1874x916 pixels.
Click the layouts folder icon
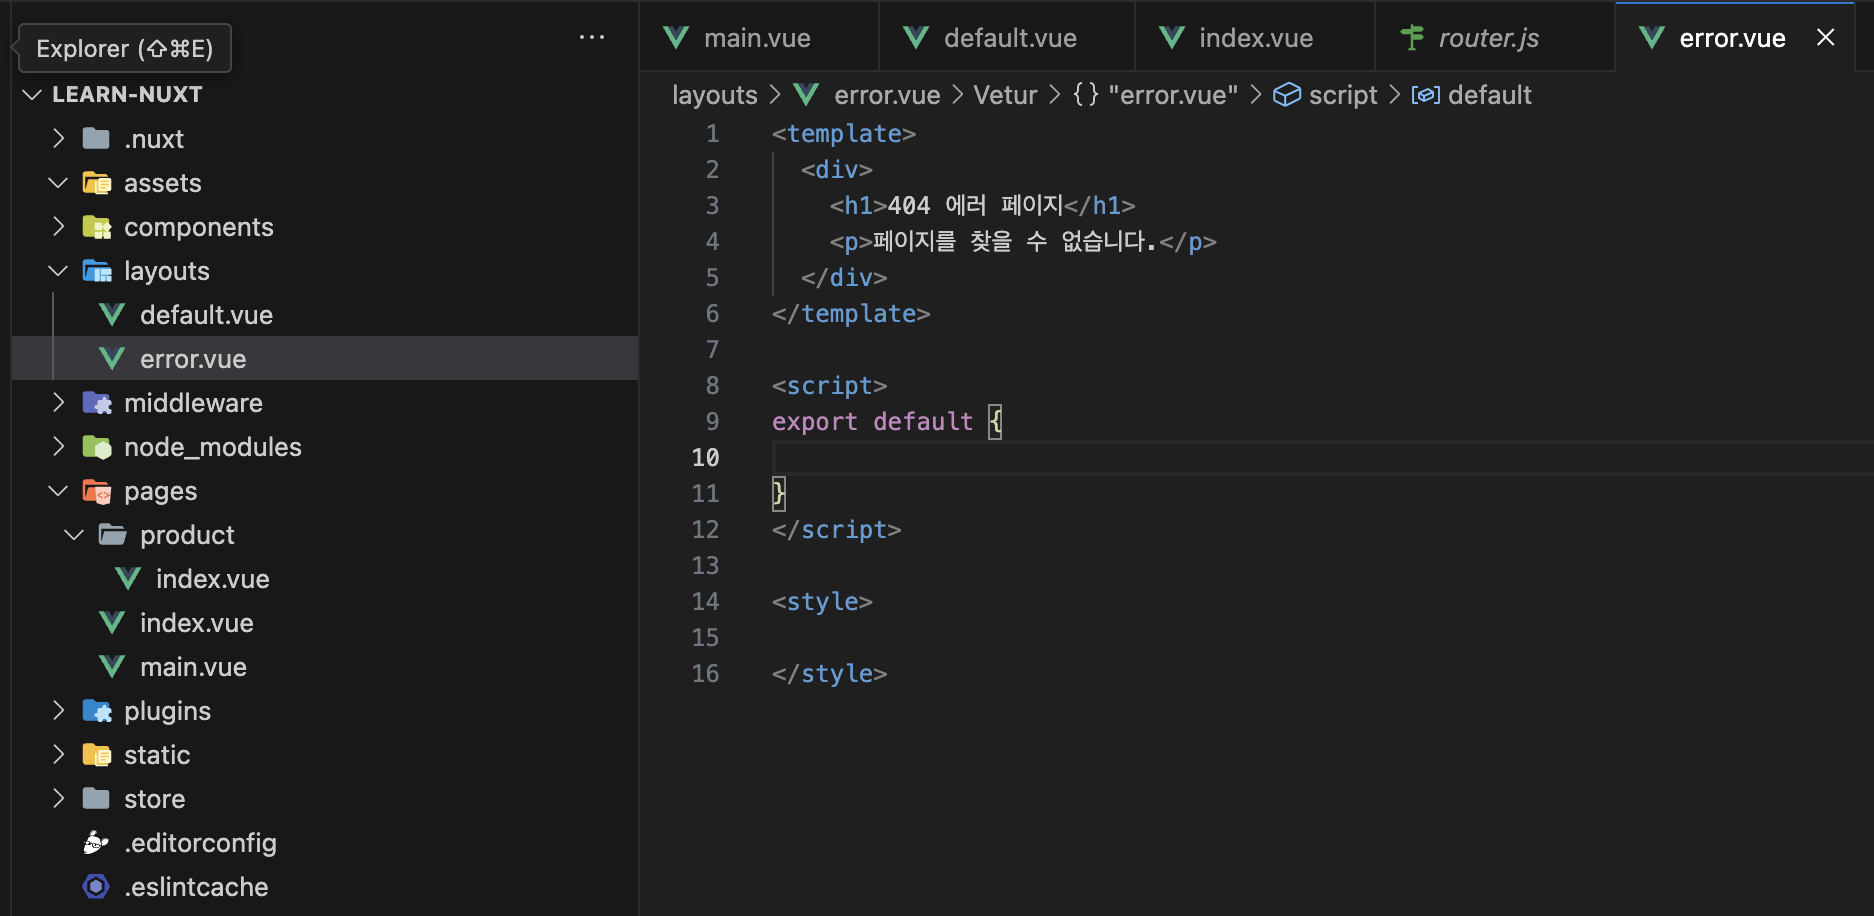click(97, 271)
